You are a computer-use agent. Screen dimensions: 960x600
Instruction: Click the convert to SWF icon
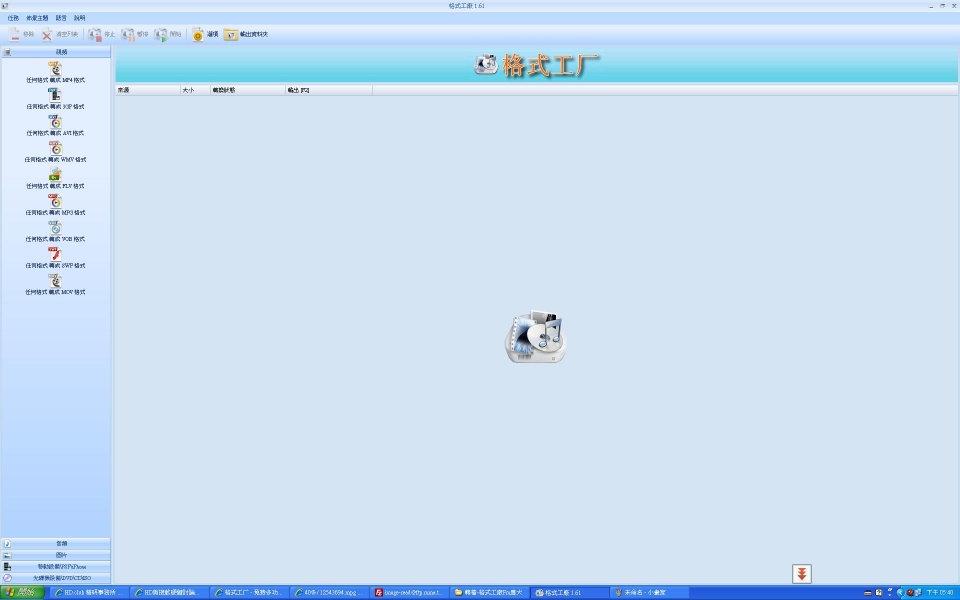pyautogui.click(x=55, y=254)
